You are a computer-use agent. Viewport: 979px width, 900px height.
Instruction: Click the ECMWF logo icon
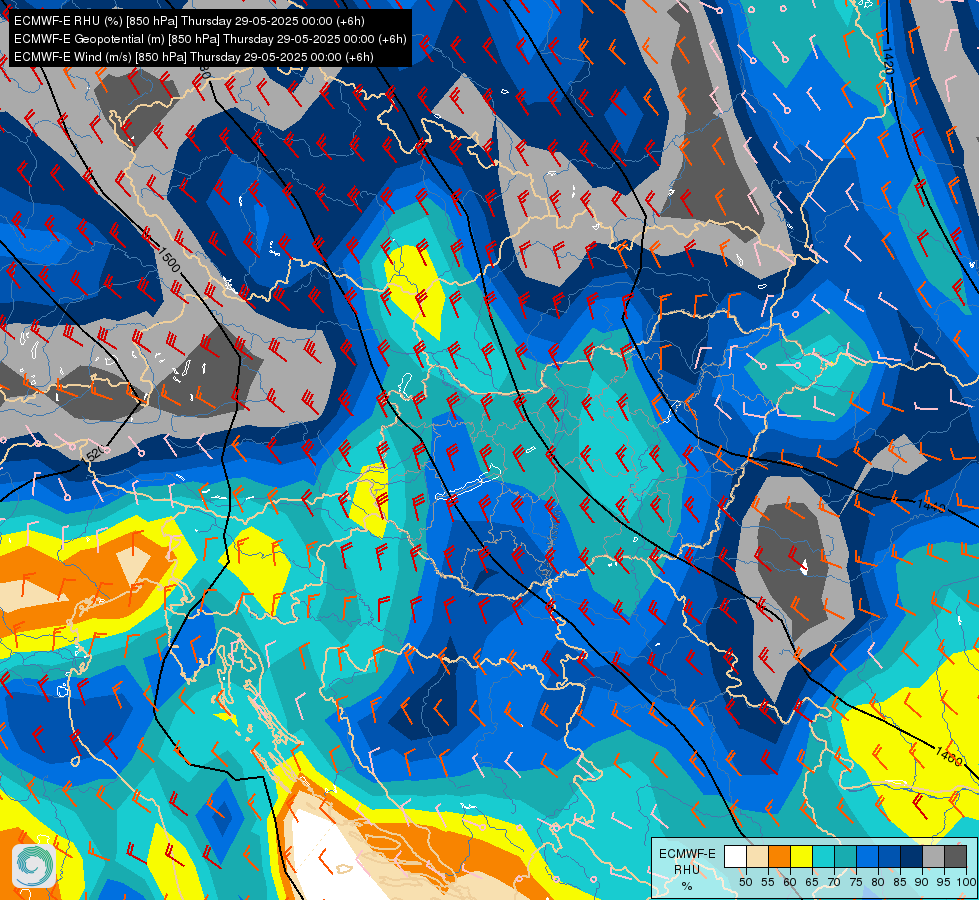pyautogui.click(x=34, y=866)
